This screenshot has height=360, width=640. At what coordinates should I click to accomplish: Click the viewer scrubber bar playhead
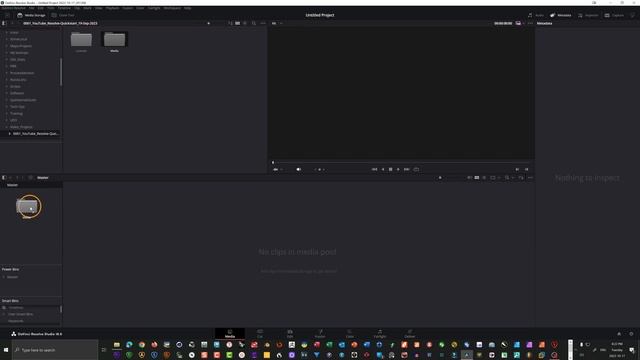tap(273, 162)
